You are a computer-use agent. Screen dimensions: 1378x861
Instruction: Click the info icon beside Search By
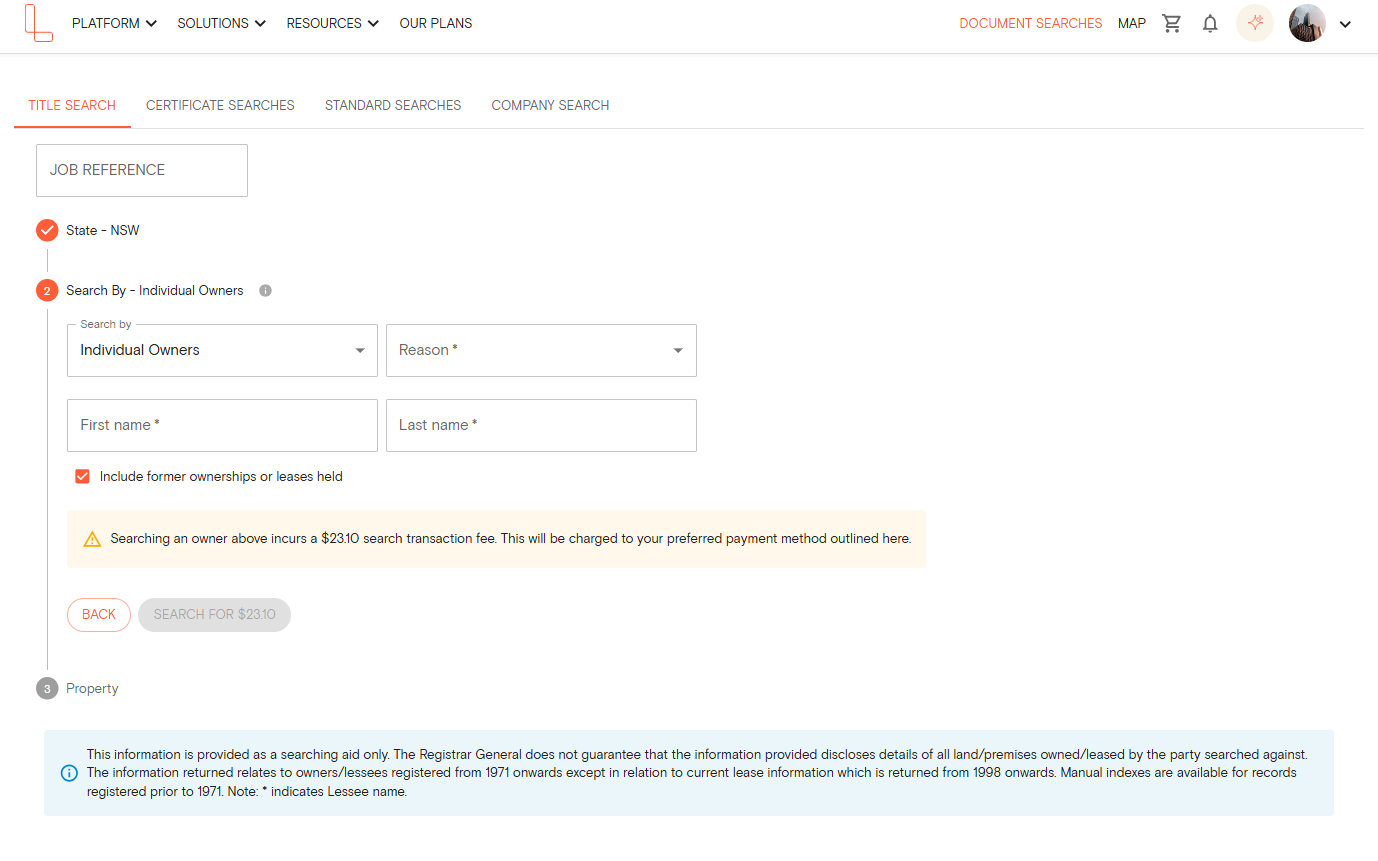[x=265, y=291]
